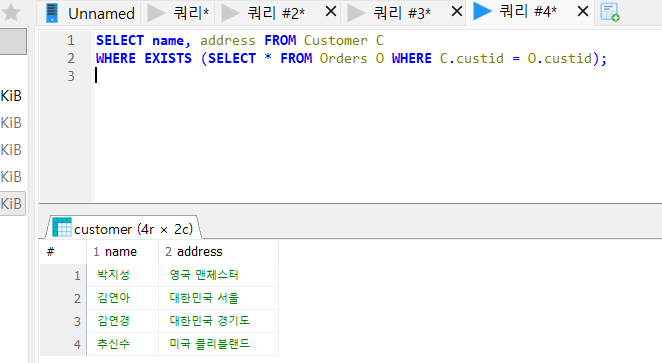This screenshot has height=363, width=662.
Task: Click the gray arrow icon on 쿼리 #2*
Action: [230, 13]
